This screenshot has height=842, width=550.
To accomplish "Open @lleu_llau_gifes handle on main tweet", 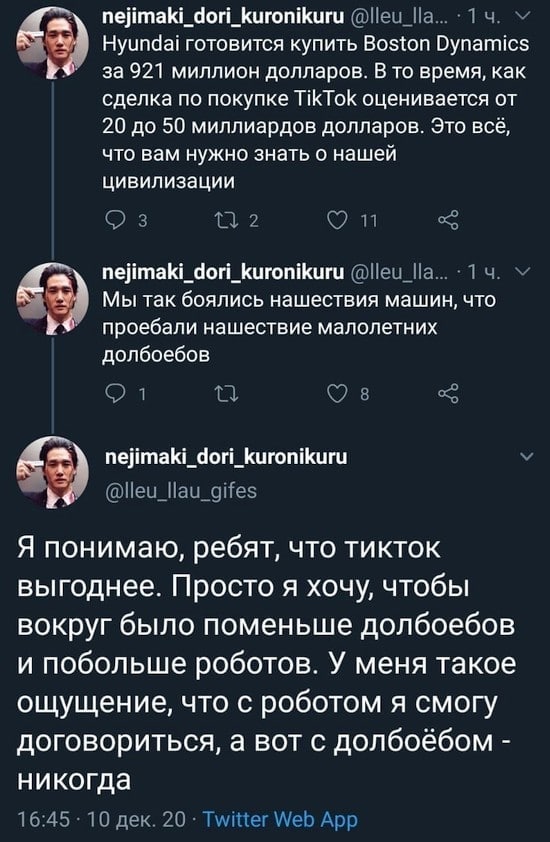I will [x=182, y=491].
